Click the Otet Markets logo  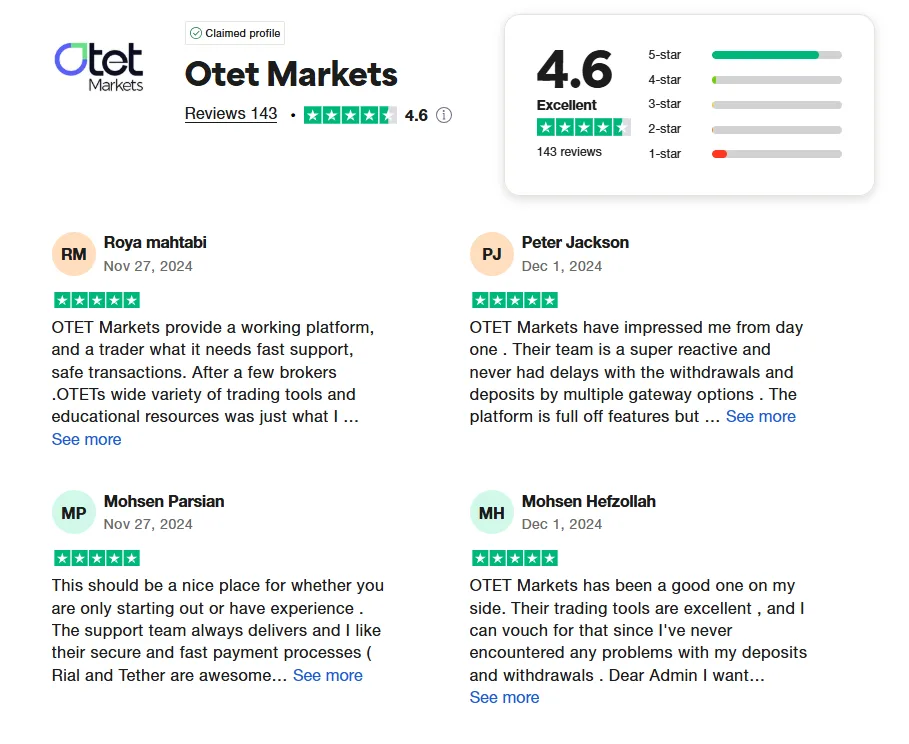click(x=99, y=66)
